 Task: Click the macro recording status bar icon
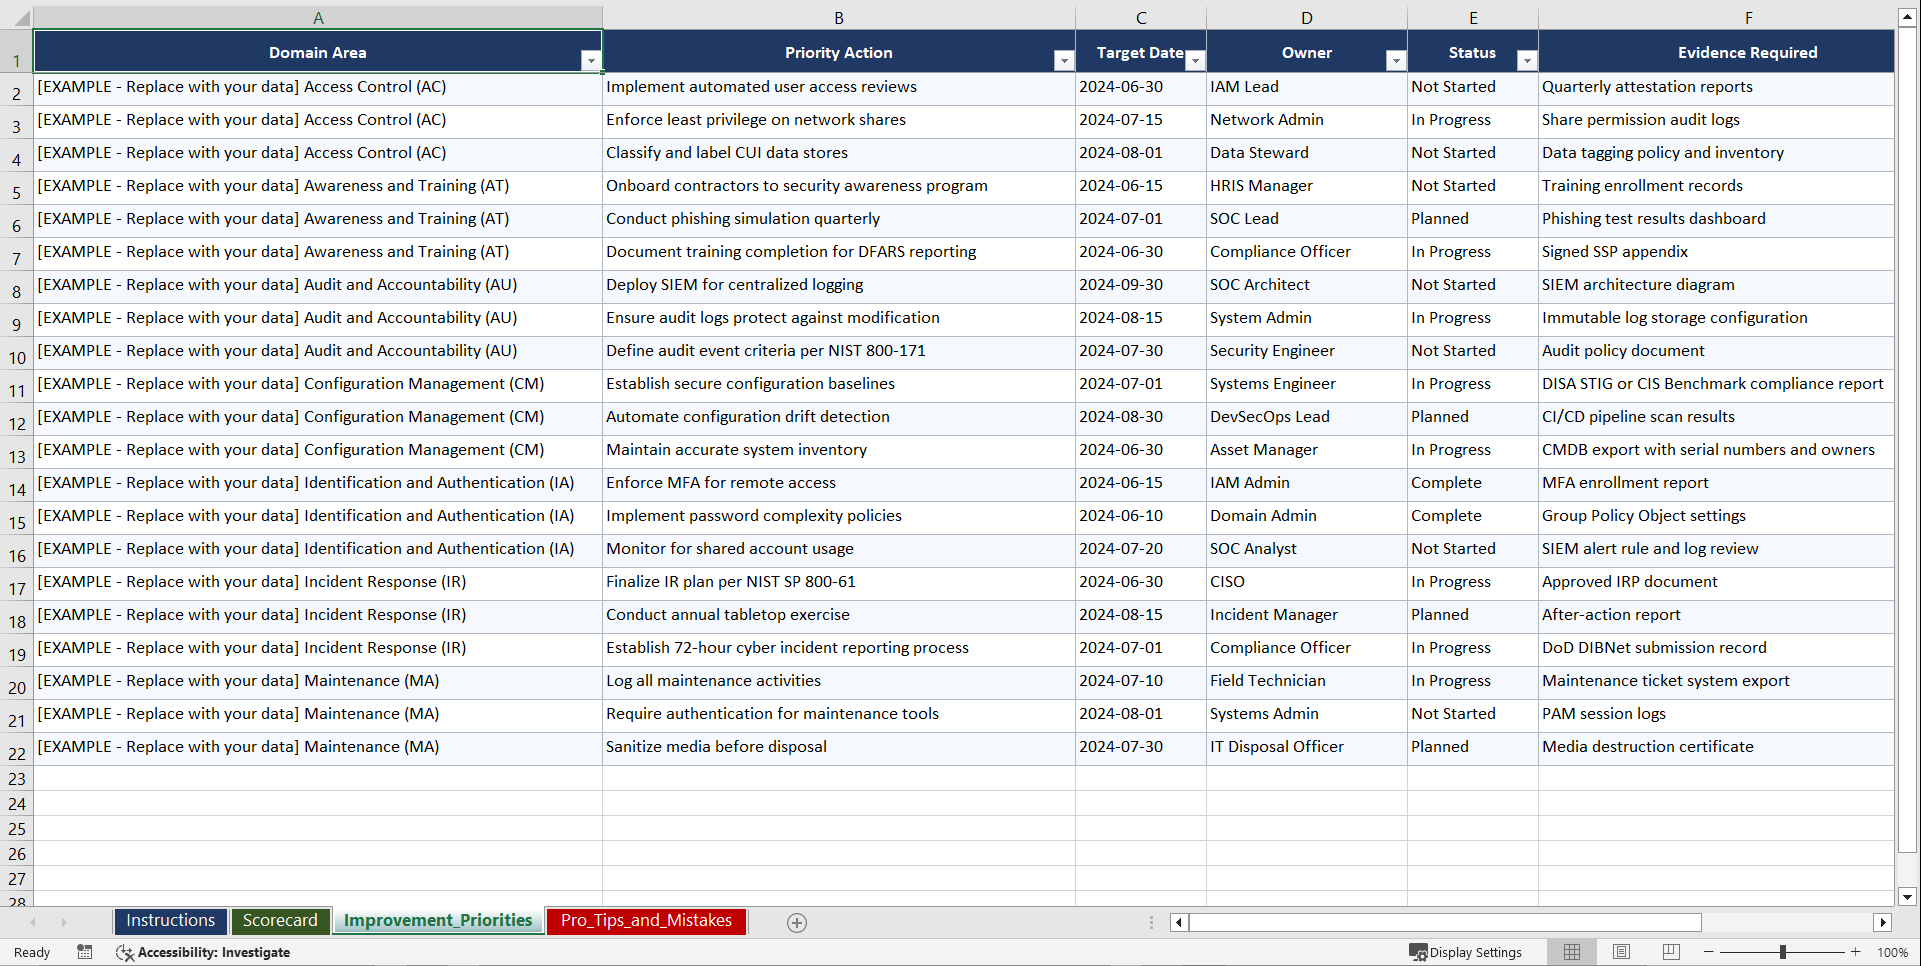[x=85, y=952]
